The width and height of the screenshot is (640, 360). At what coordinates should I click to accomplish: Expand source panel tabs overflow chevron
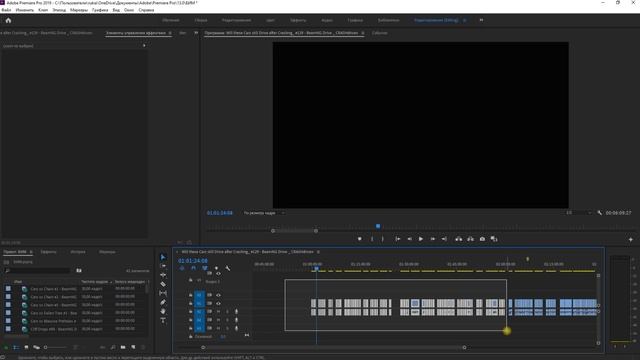196,33
